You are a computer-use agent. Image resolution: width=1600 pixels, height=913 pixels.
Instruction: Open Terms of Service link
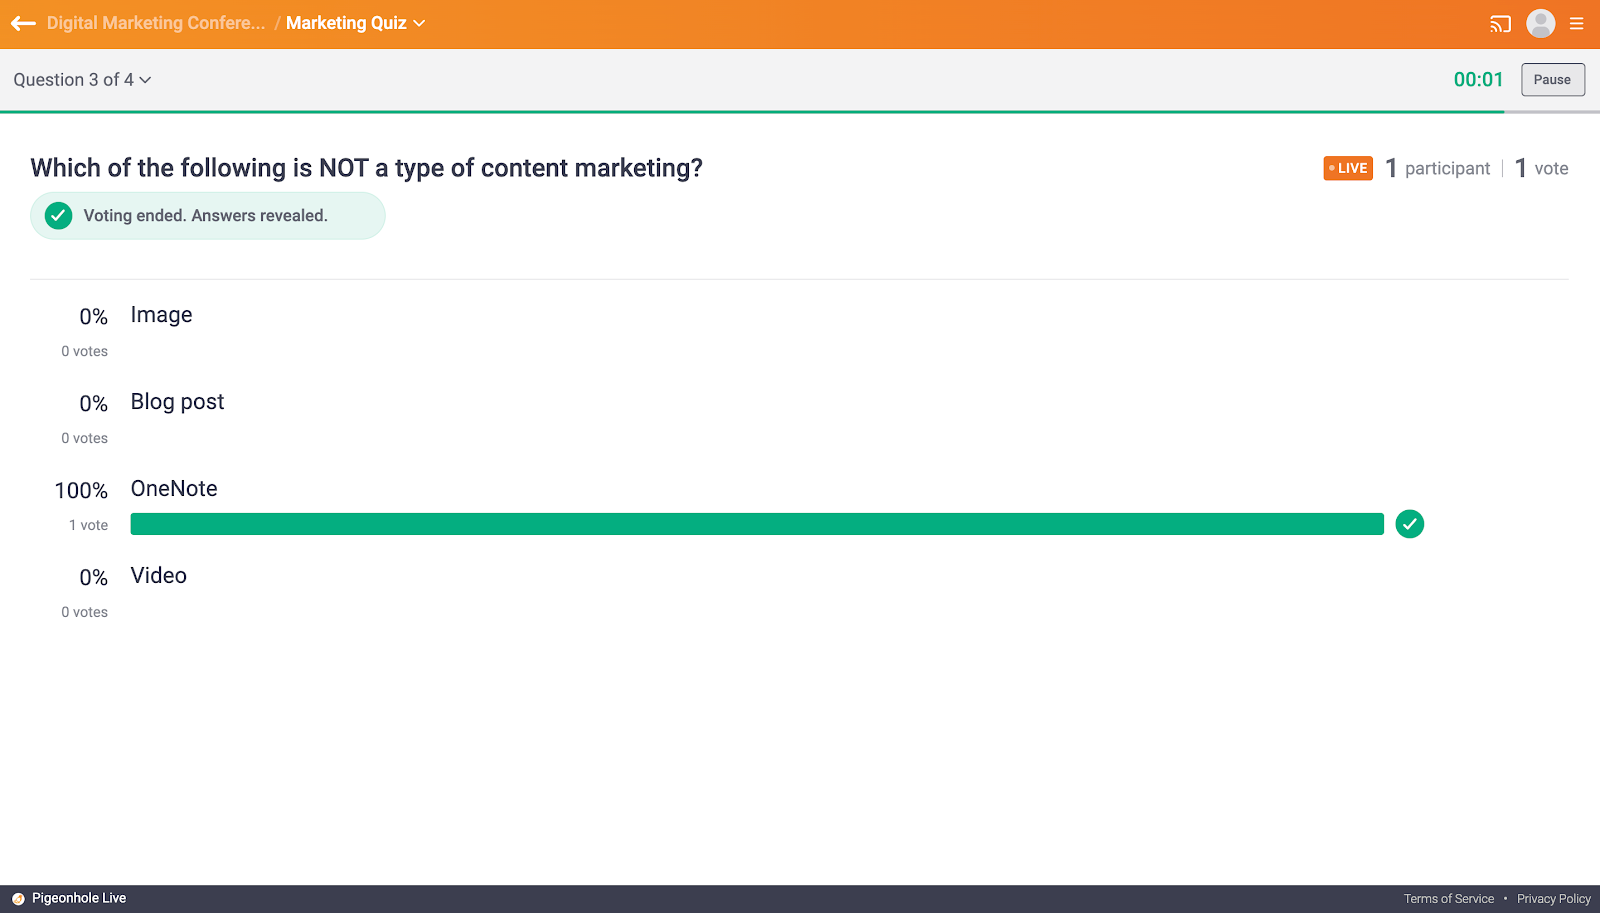click(x=1448, y=899)
